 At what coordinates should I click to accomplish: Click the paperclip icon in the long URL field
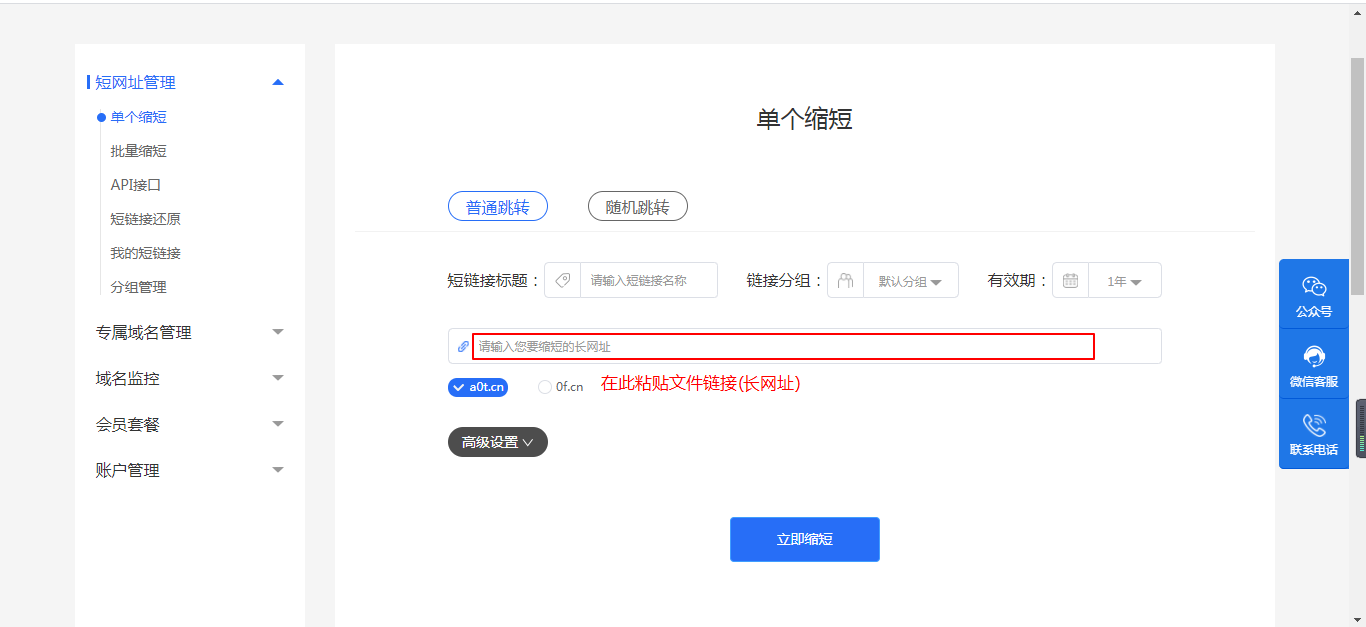[x=462, y=346]
